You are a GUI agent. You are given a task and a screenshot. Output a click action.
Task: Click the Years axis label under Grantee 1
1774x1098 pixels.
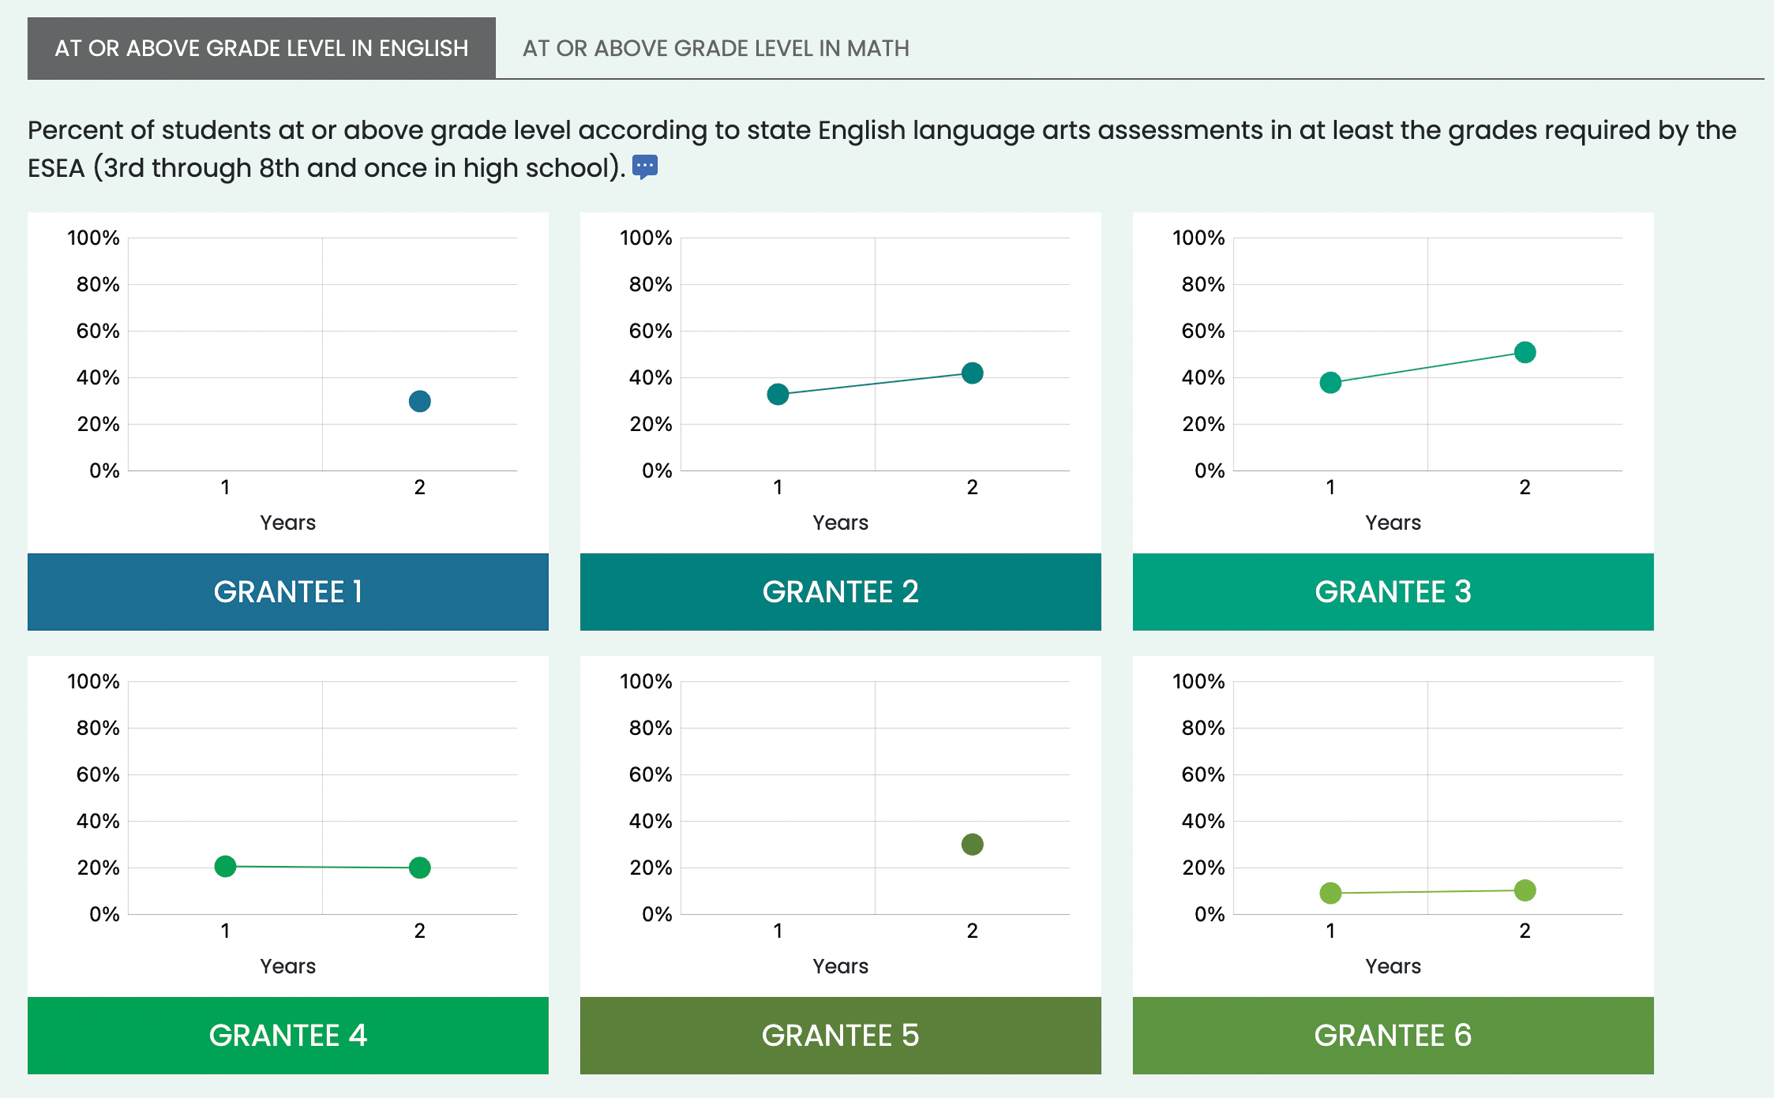pyautogui.click(x=288, y=522)
